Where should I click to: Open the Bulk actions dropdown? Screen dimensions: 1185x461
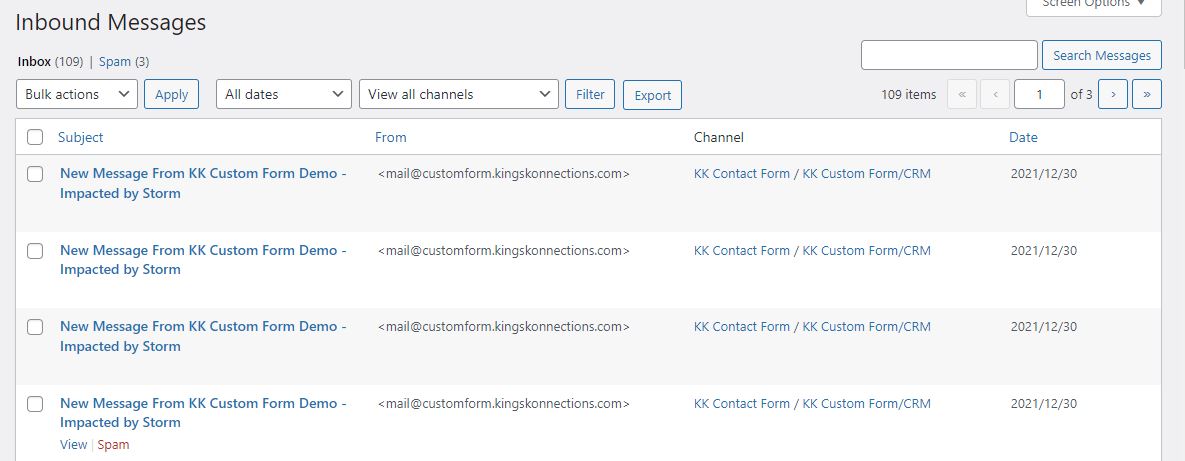[77, 94]
